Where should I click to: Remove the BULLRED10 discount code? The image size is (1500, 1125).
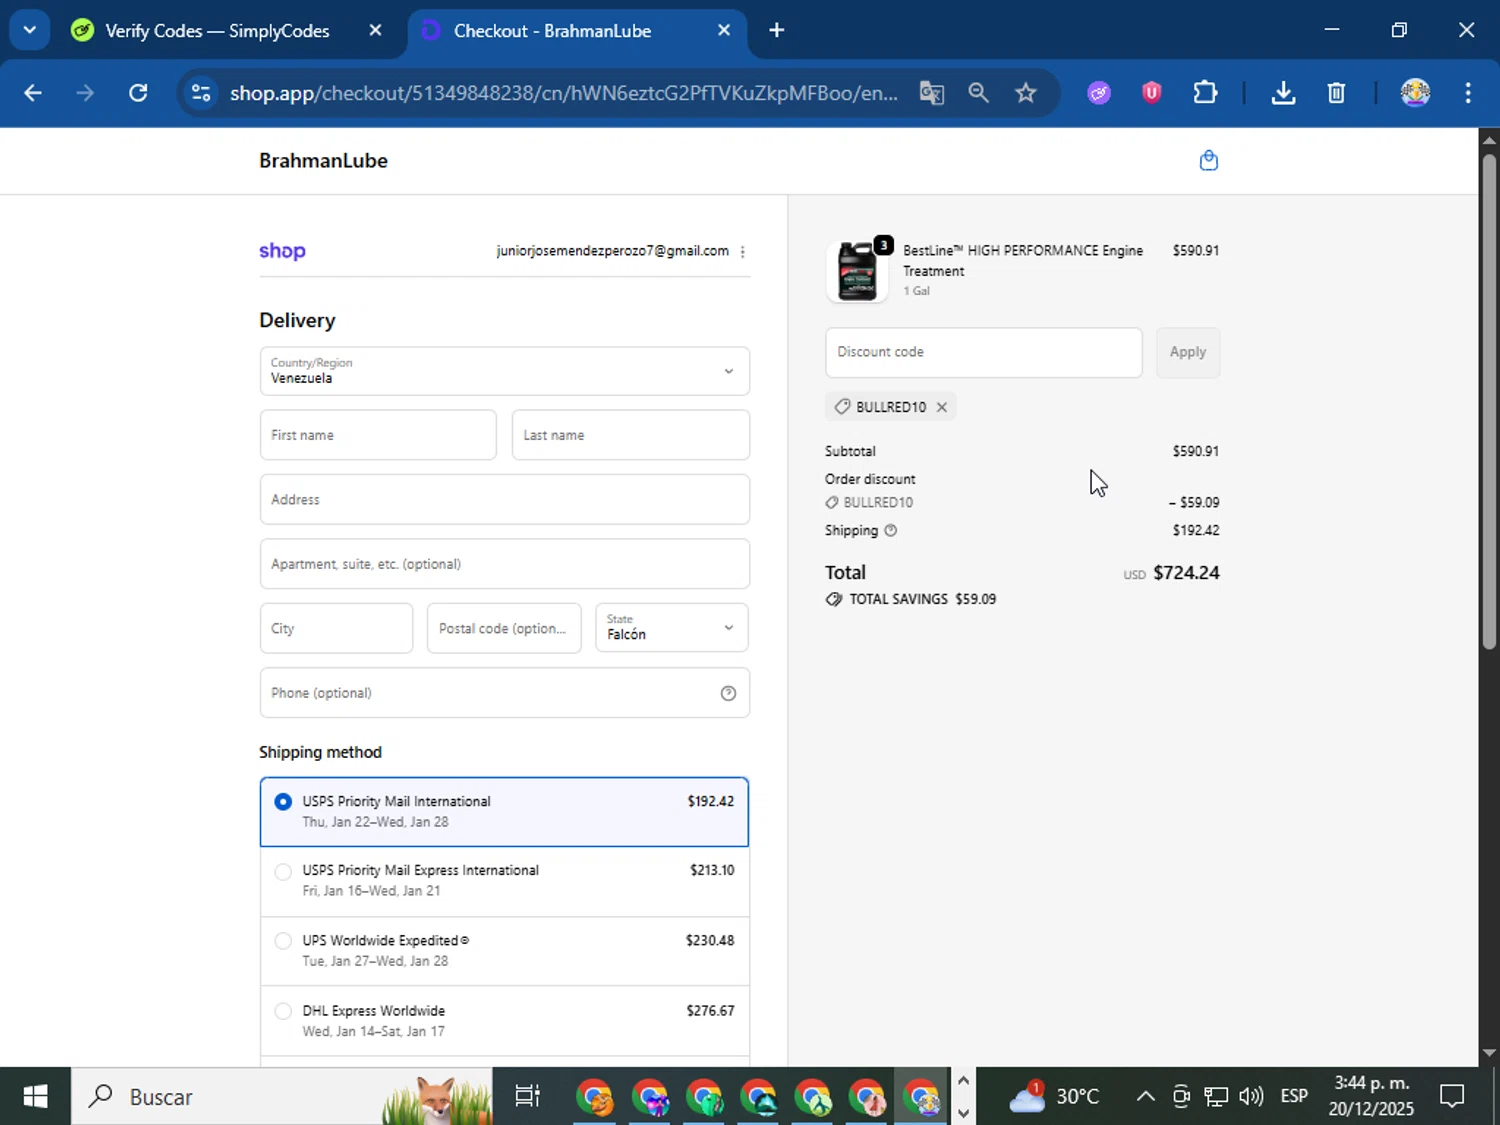pos(941,407)
